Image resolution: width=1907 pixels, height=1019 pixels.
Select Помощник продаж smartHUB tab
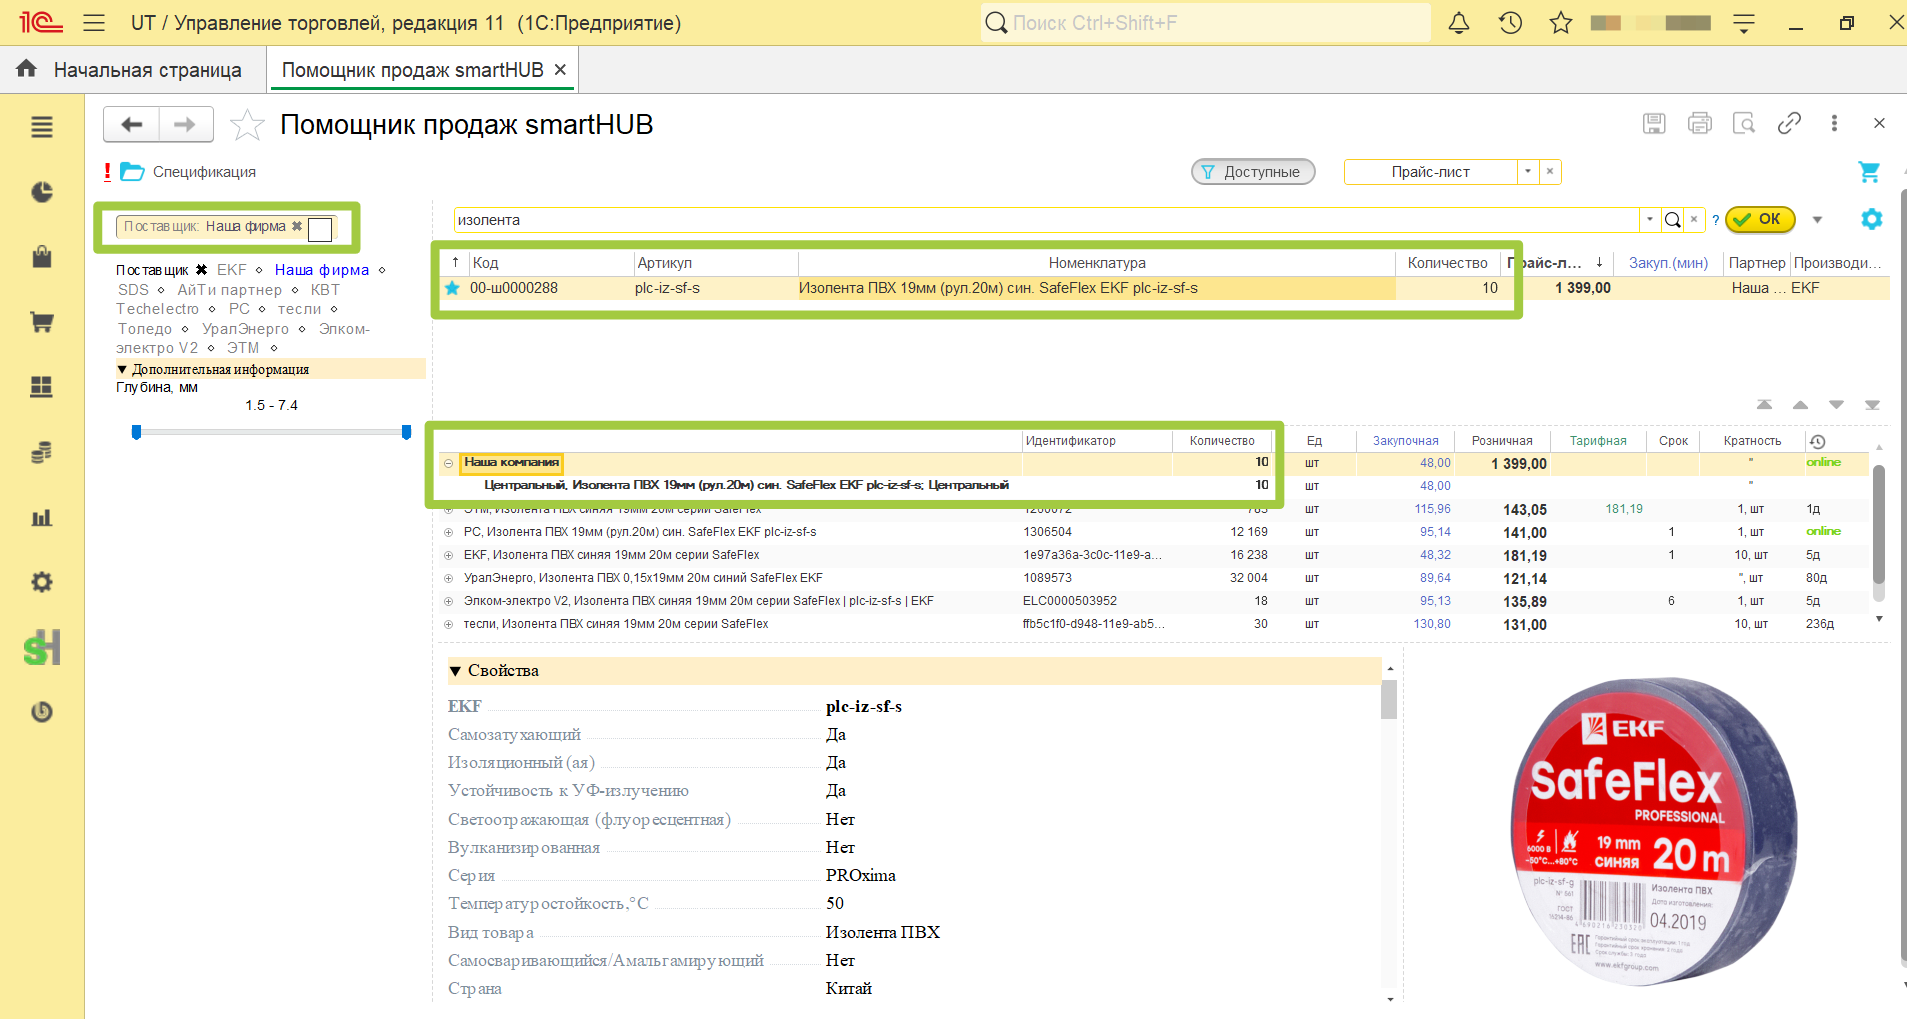click(x=412, y=70)
